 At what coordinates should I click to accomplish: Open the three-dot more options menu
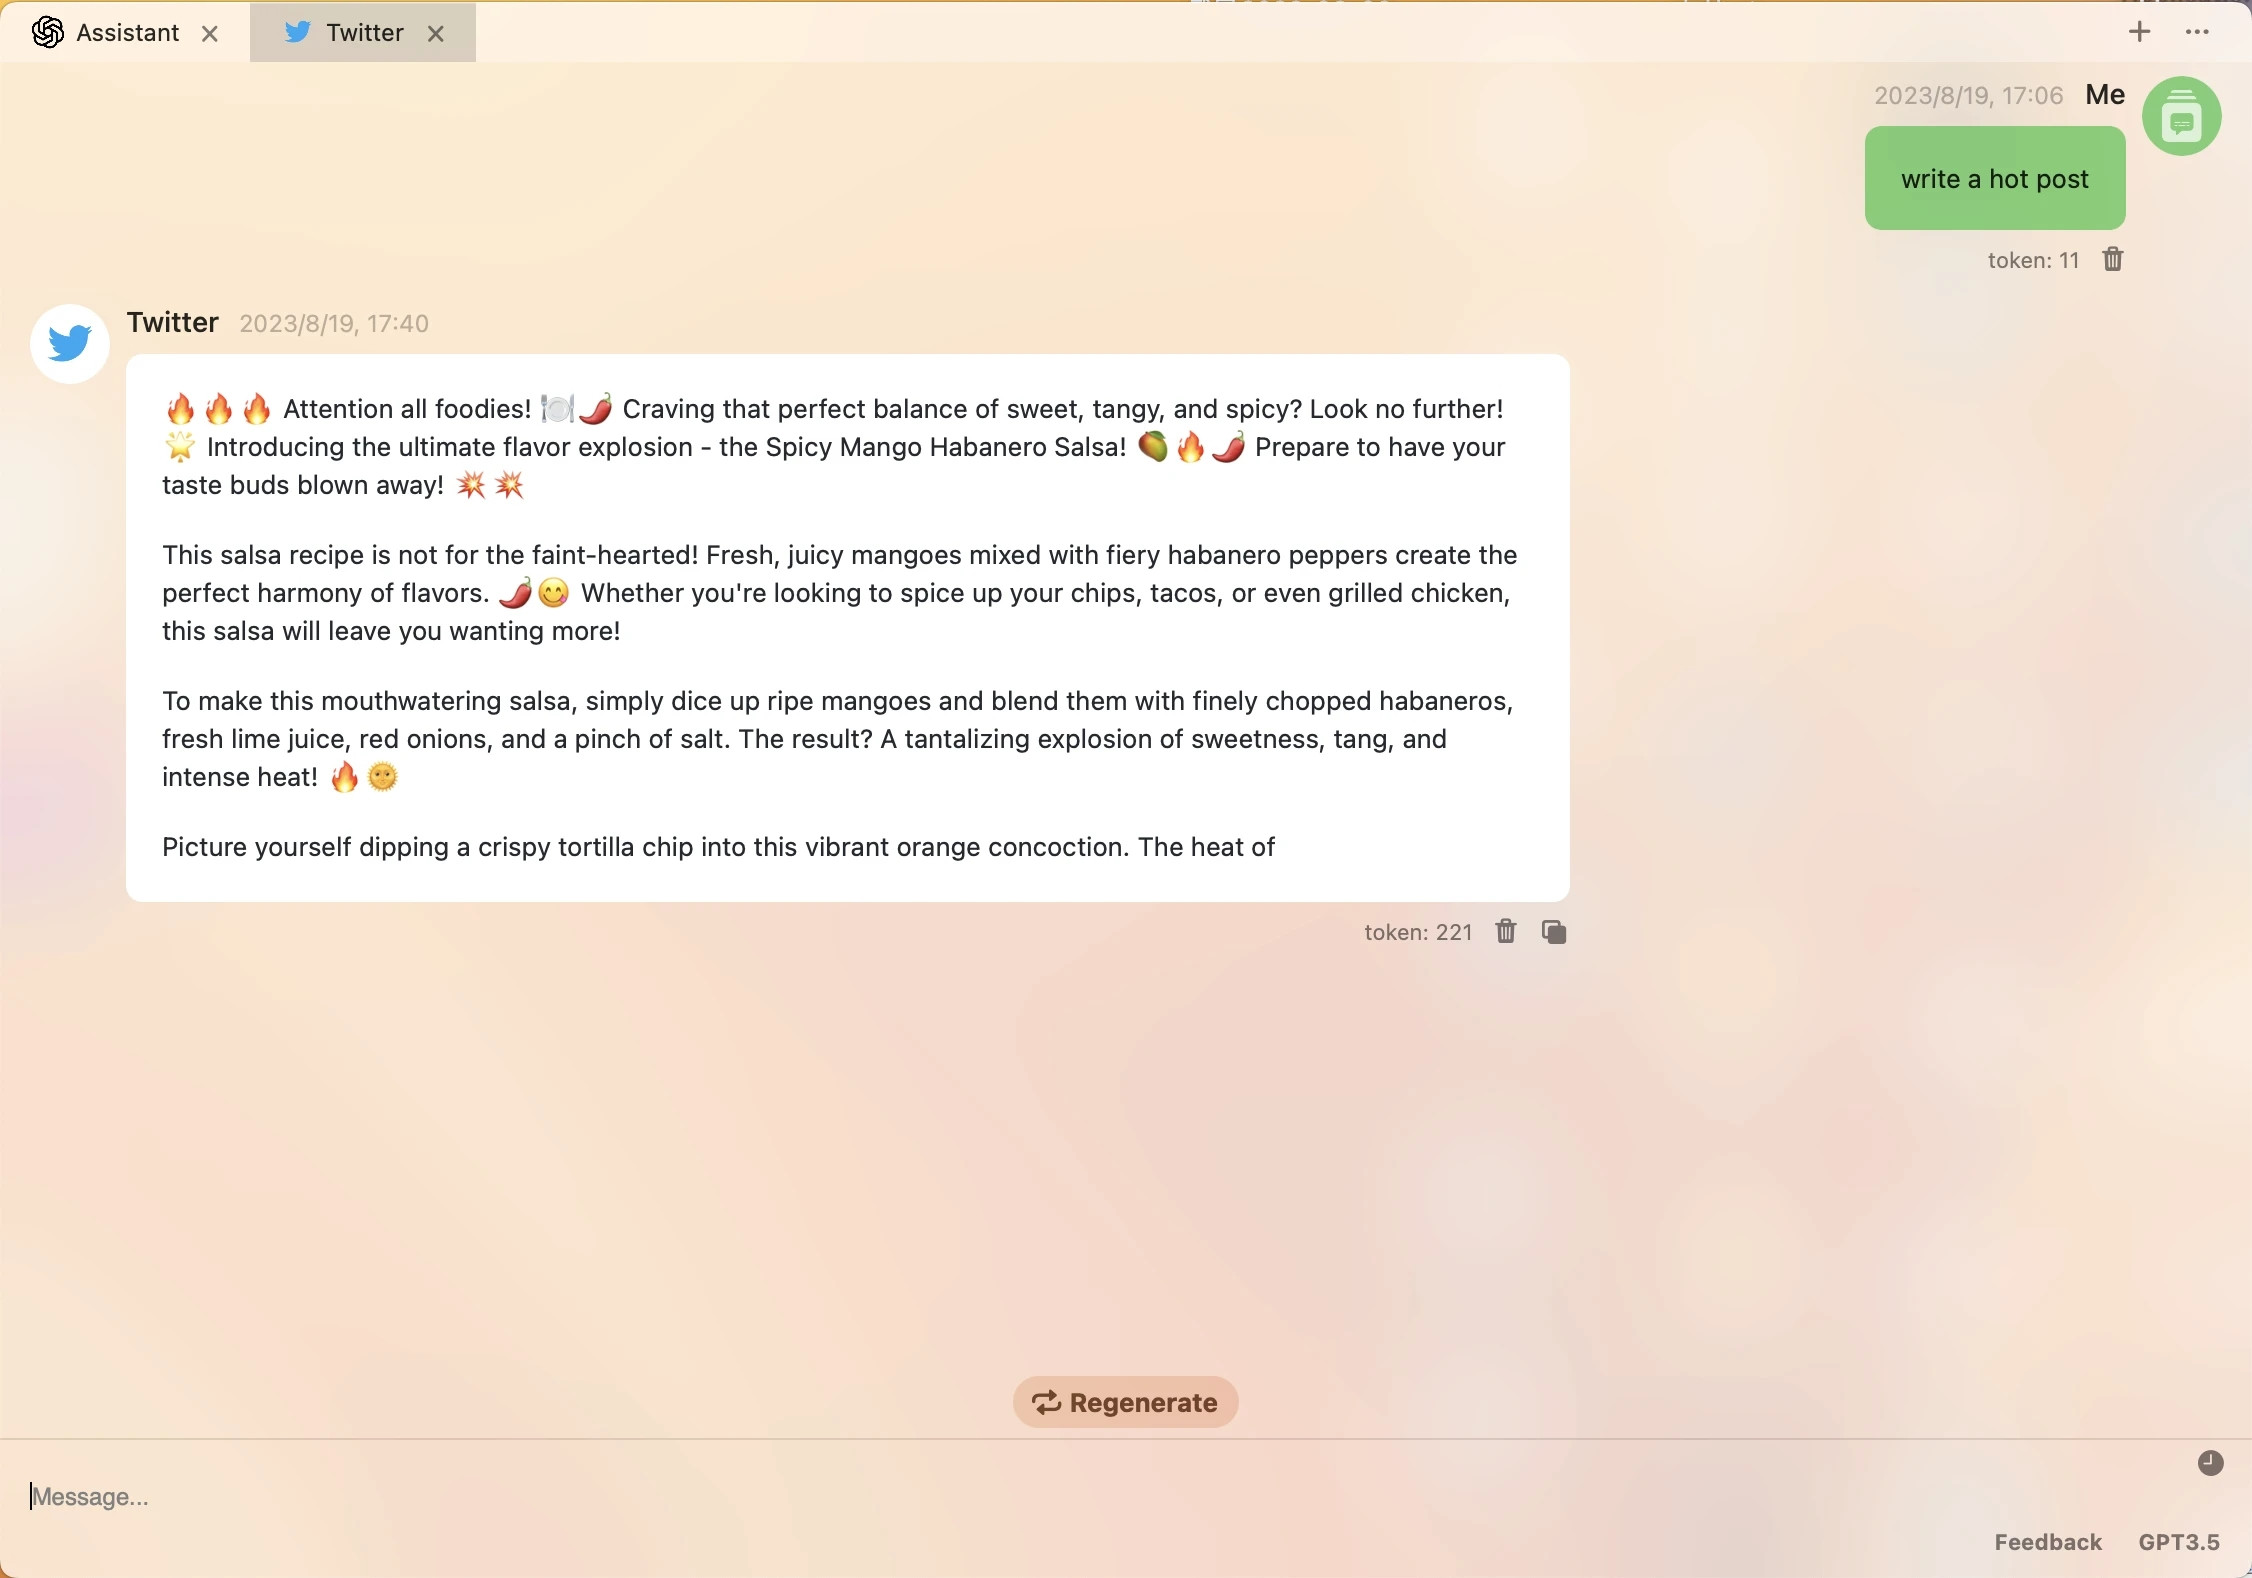coord(2197,32)
